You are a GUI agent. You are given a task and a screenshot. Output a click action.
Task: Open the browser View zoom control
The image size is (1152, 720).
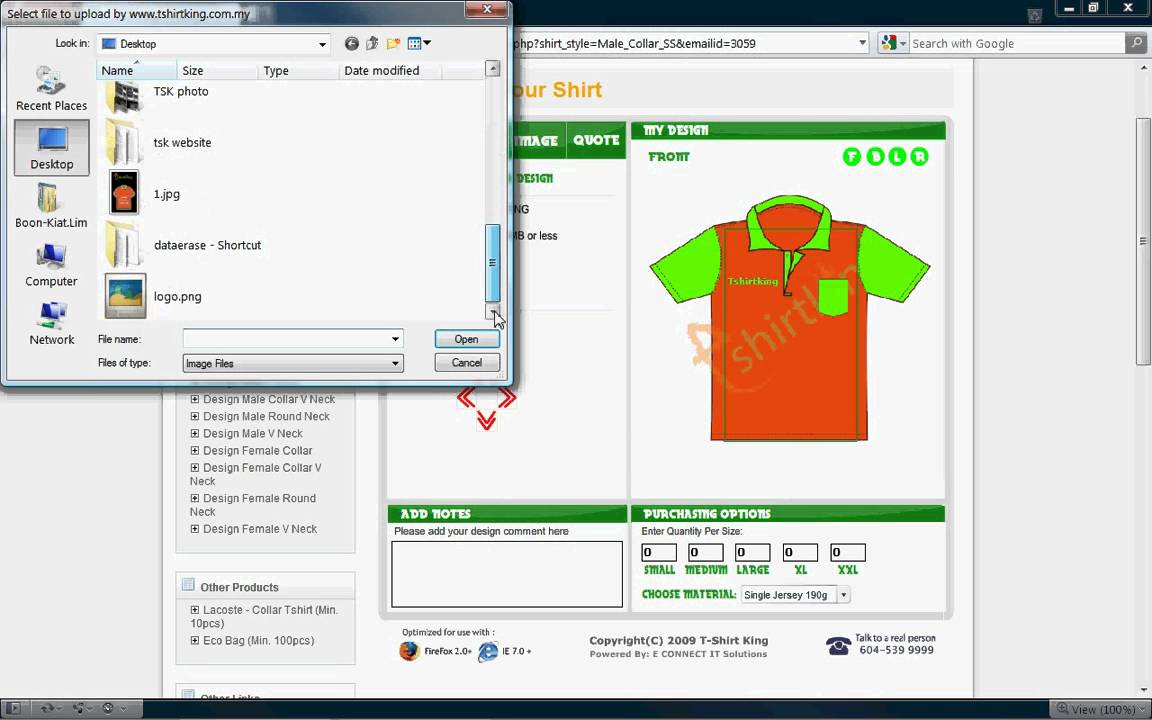pos(1099,709)
